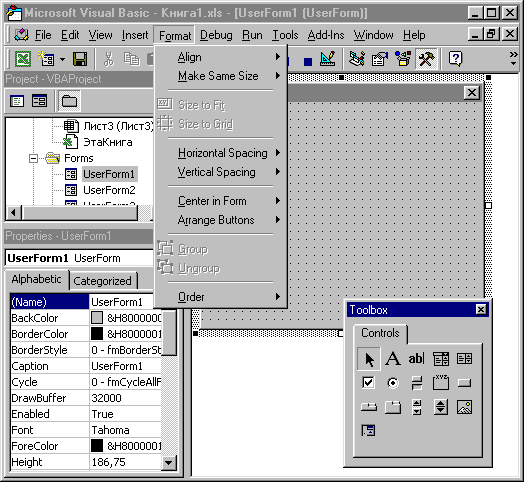Switch to Categorized properties tab
Screen dimensions: 524x482
(x=102, y=281)
